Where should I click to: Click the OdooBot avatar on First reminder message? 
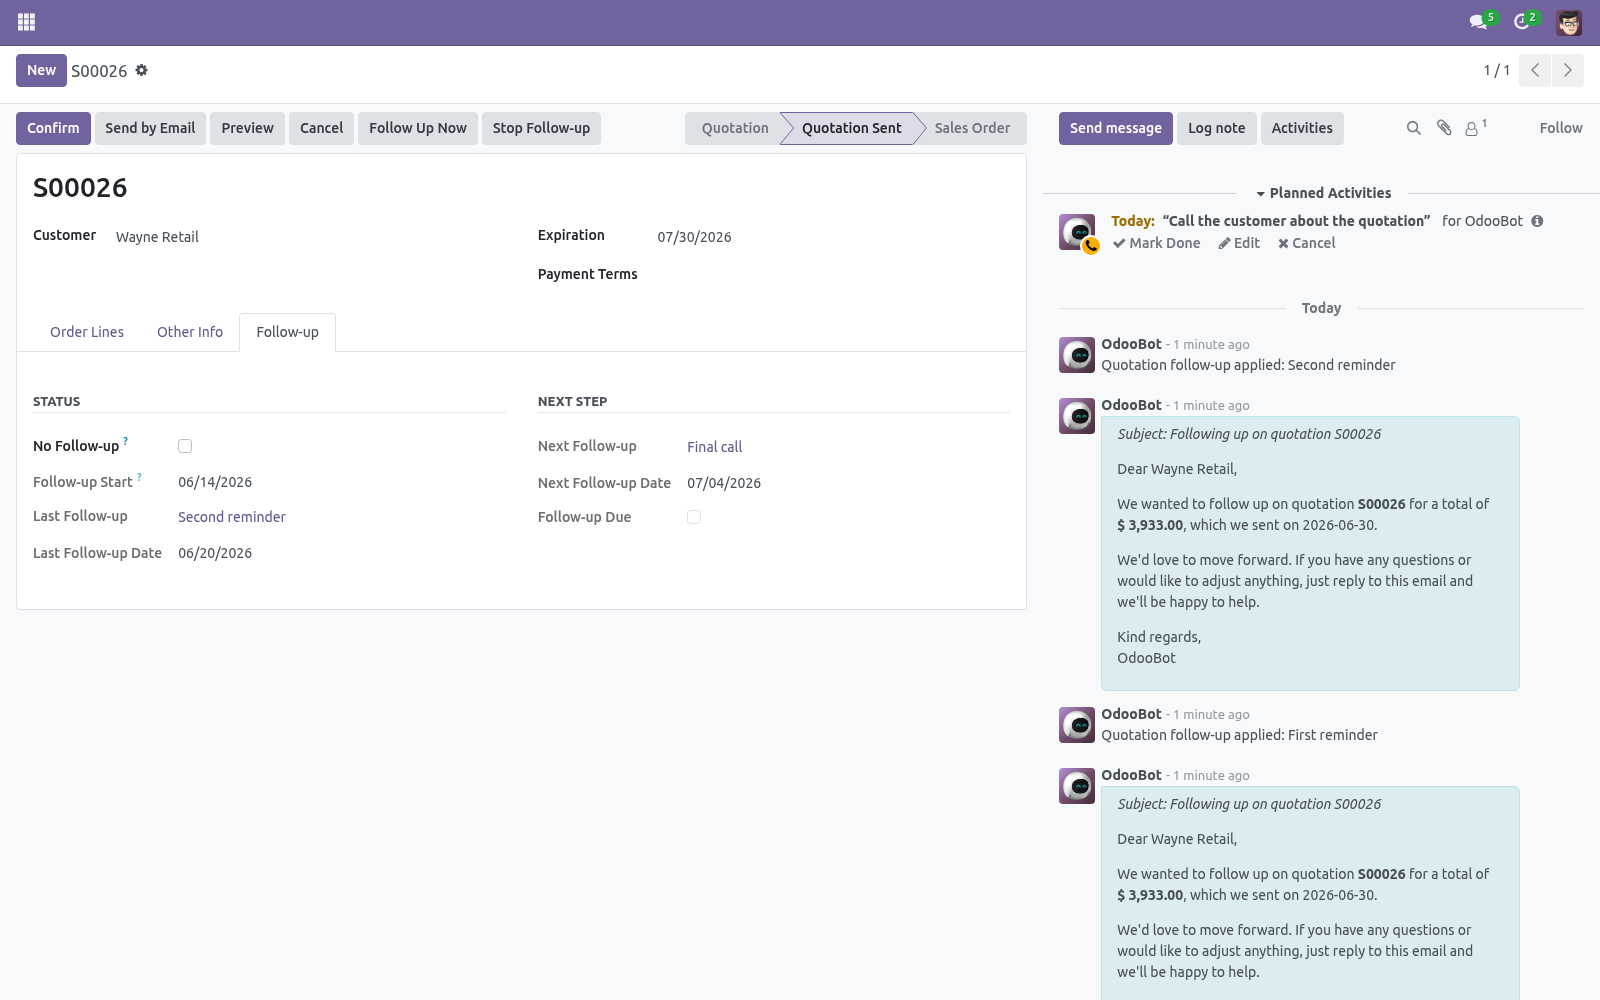[1077, 725]
